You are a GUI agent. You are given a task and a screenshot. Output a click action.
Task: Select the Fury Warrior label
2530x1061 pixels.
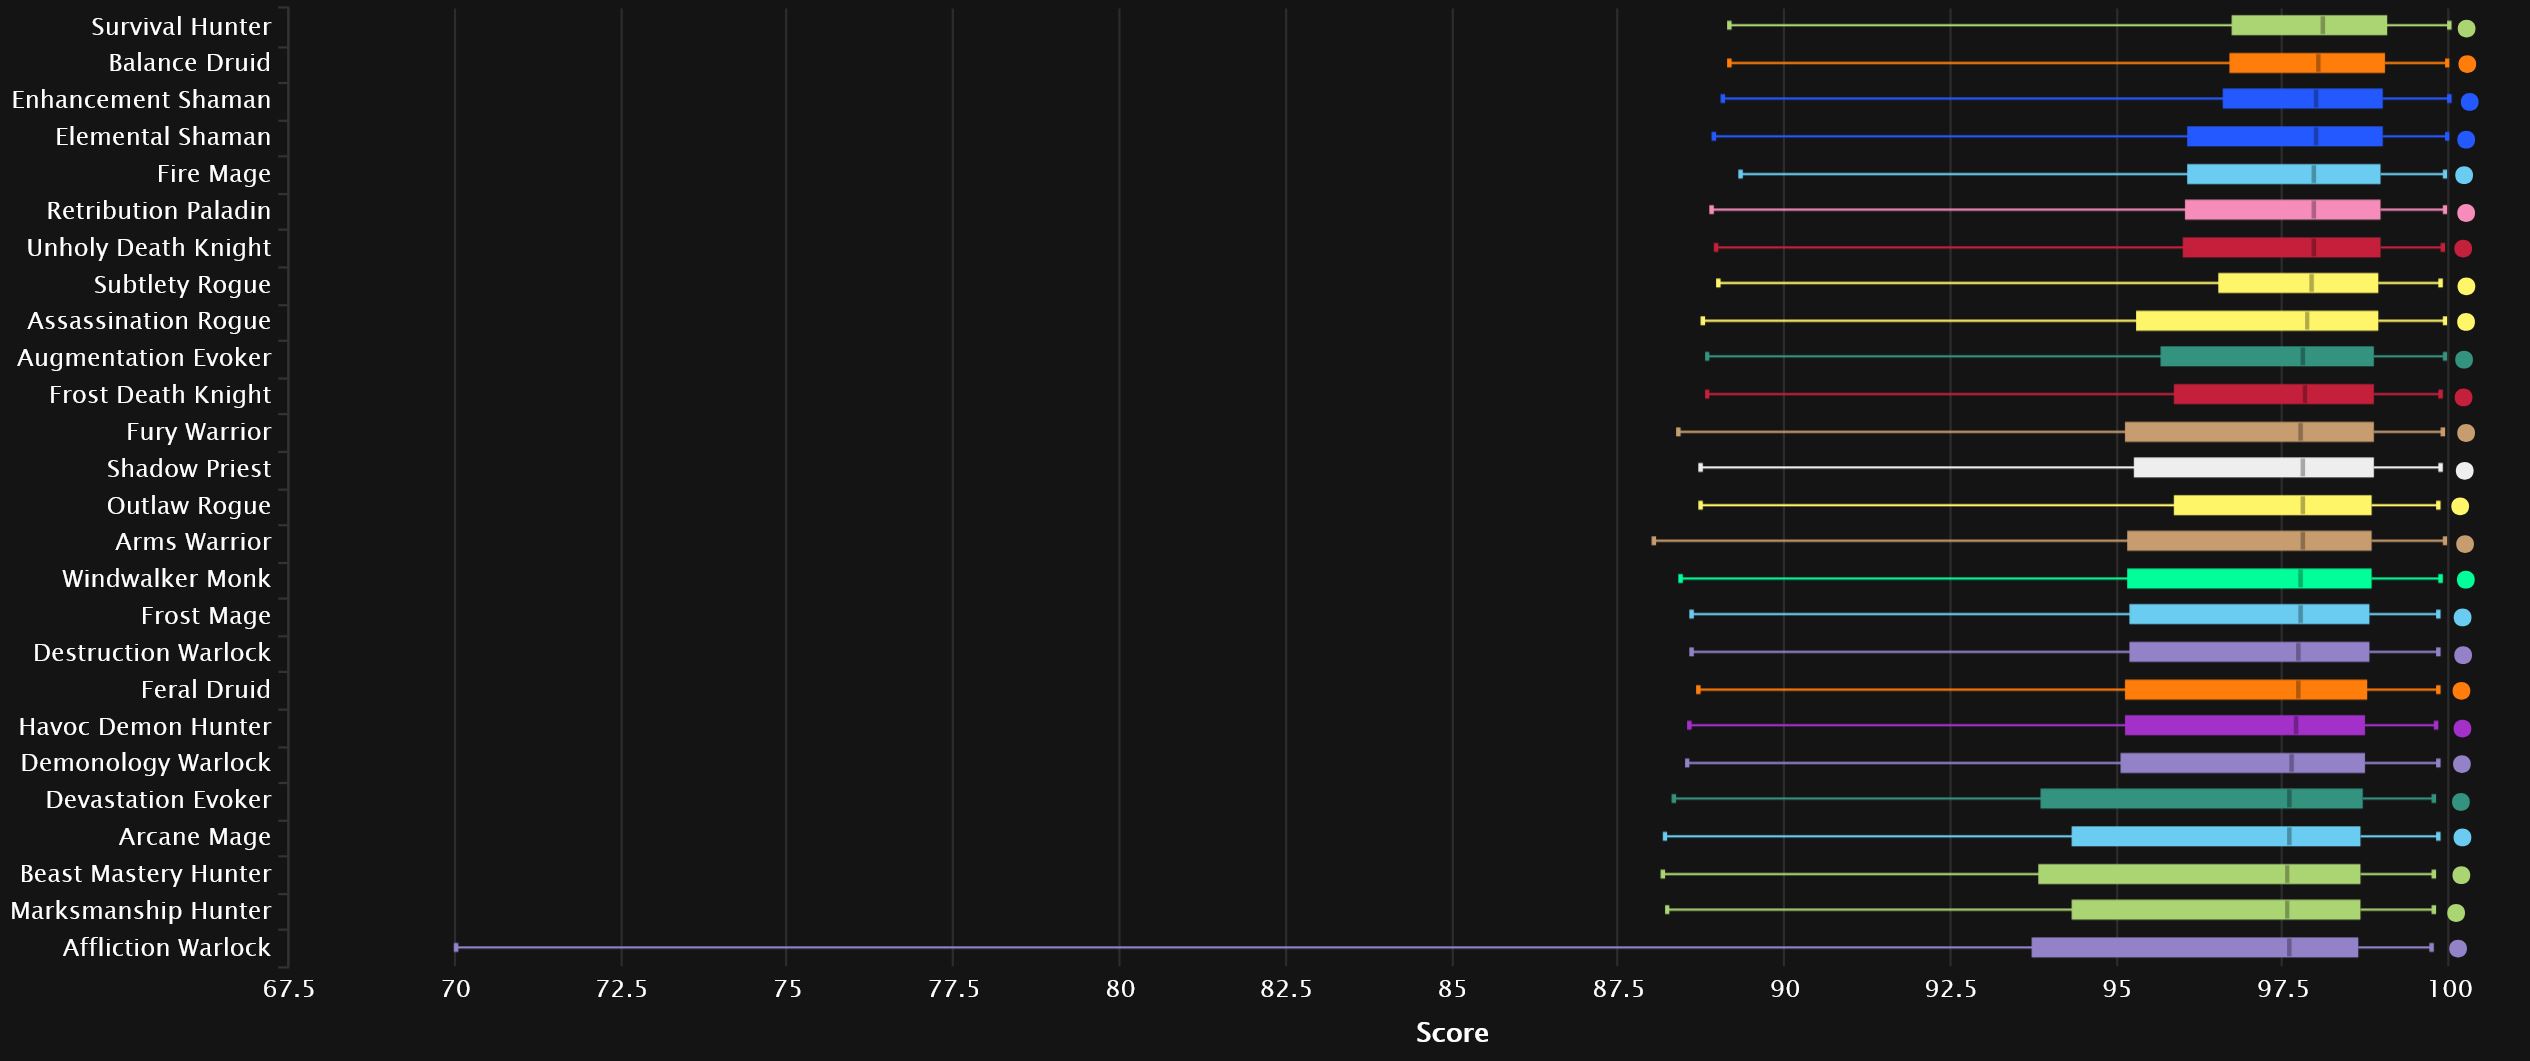pyautogui.click(x=199, y=432)
